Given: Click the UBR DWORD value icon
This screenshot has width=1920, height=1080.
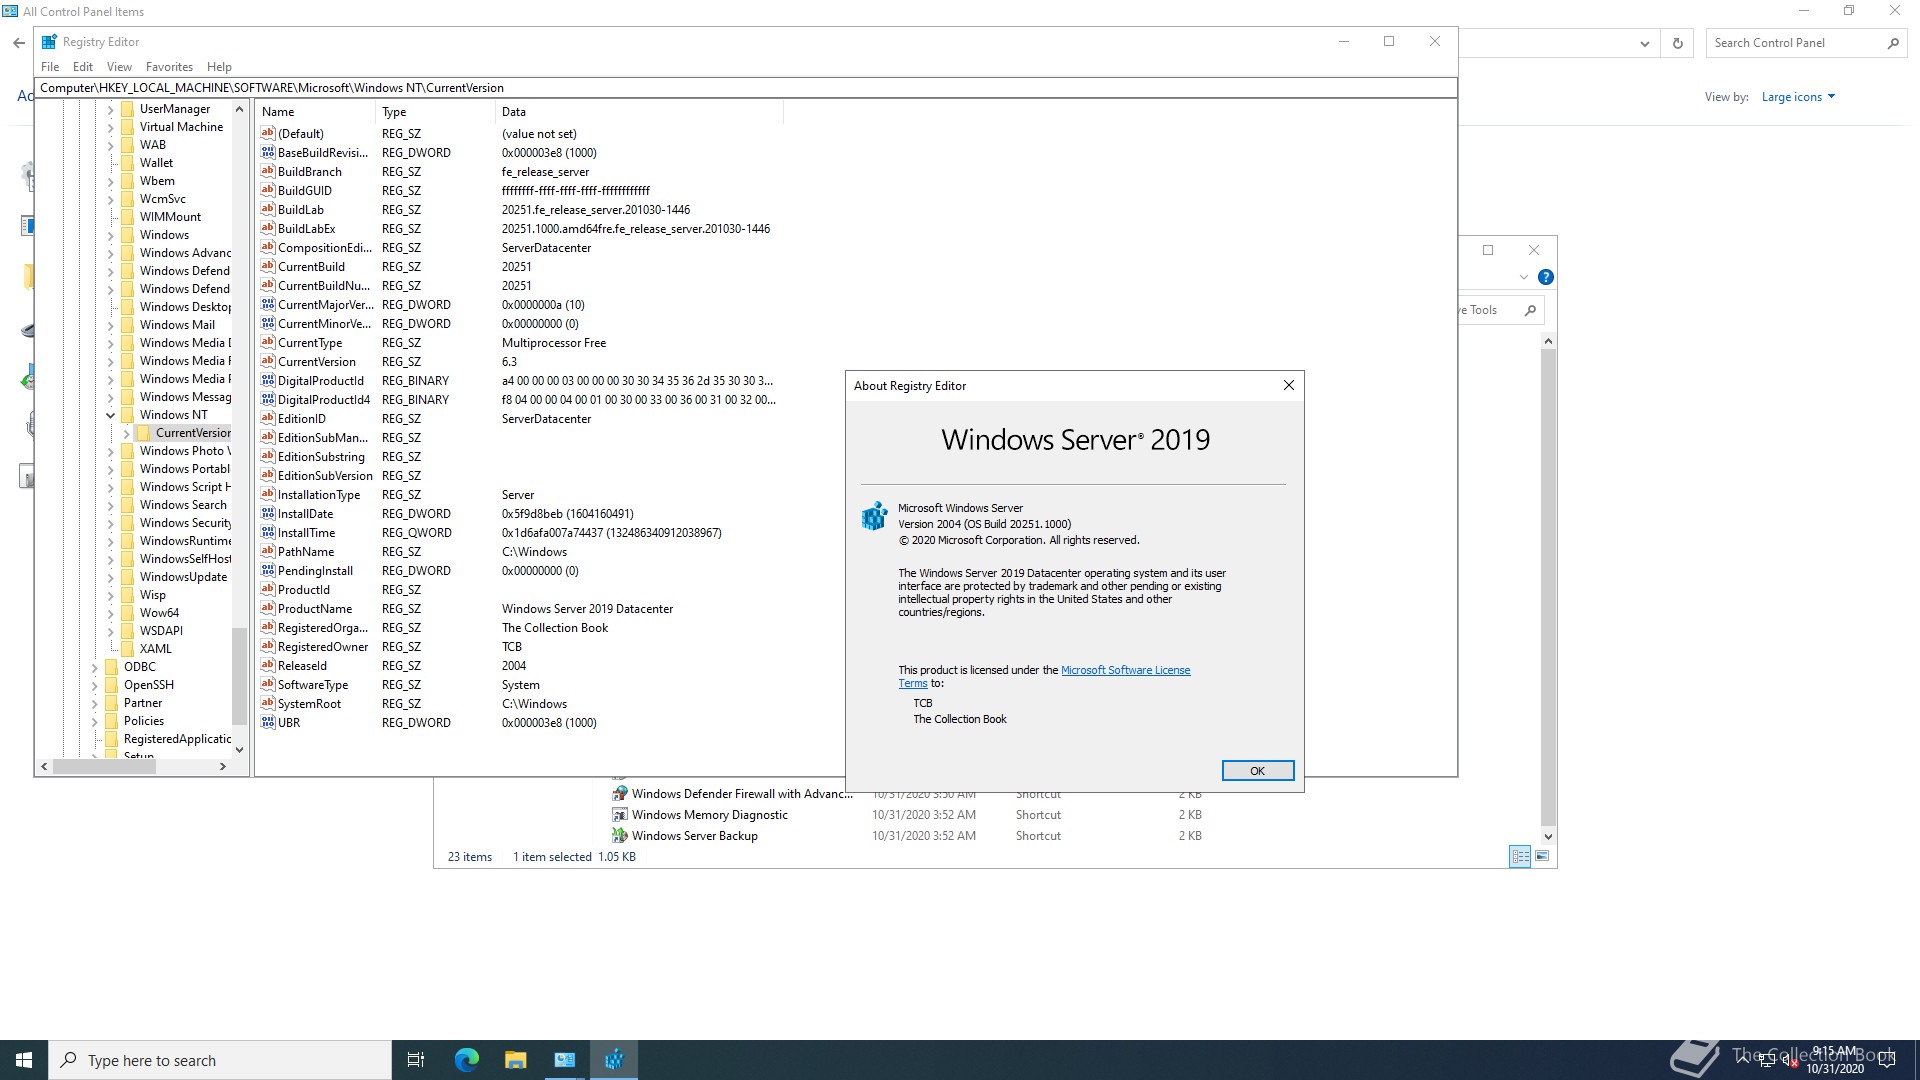Looking at the screenshot, I should pos(268,722).
